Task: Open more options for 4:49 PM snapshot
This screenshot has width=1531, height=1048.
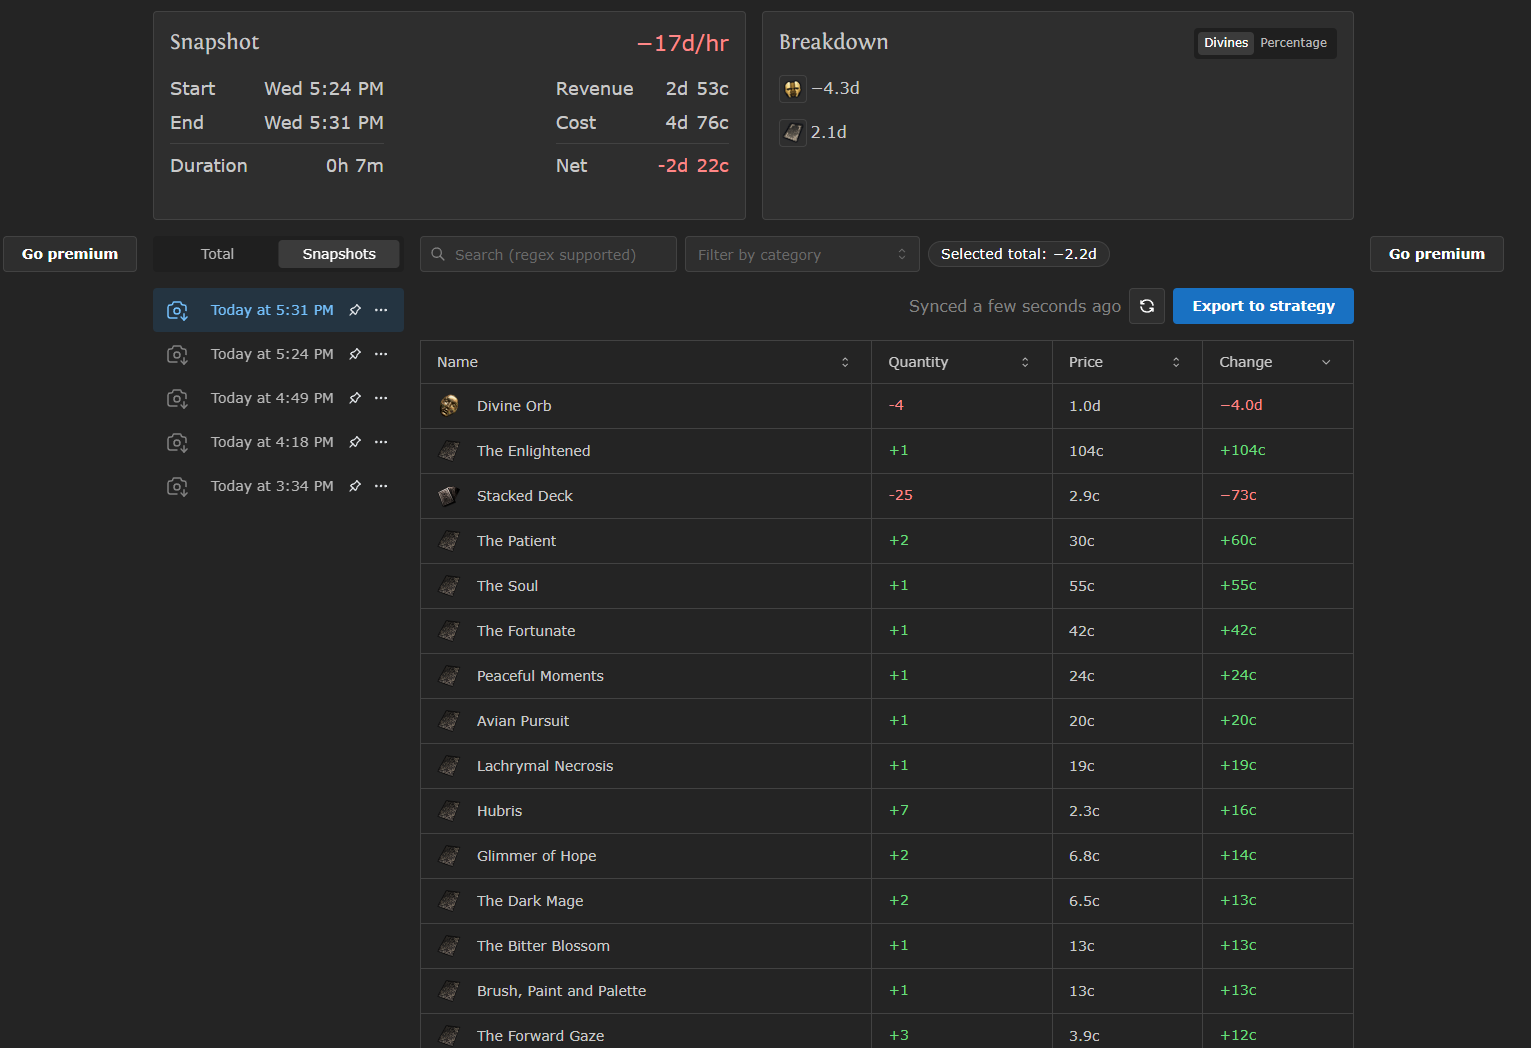Action: [381, 398]
